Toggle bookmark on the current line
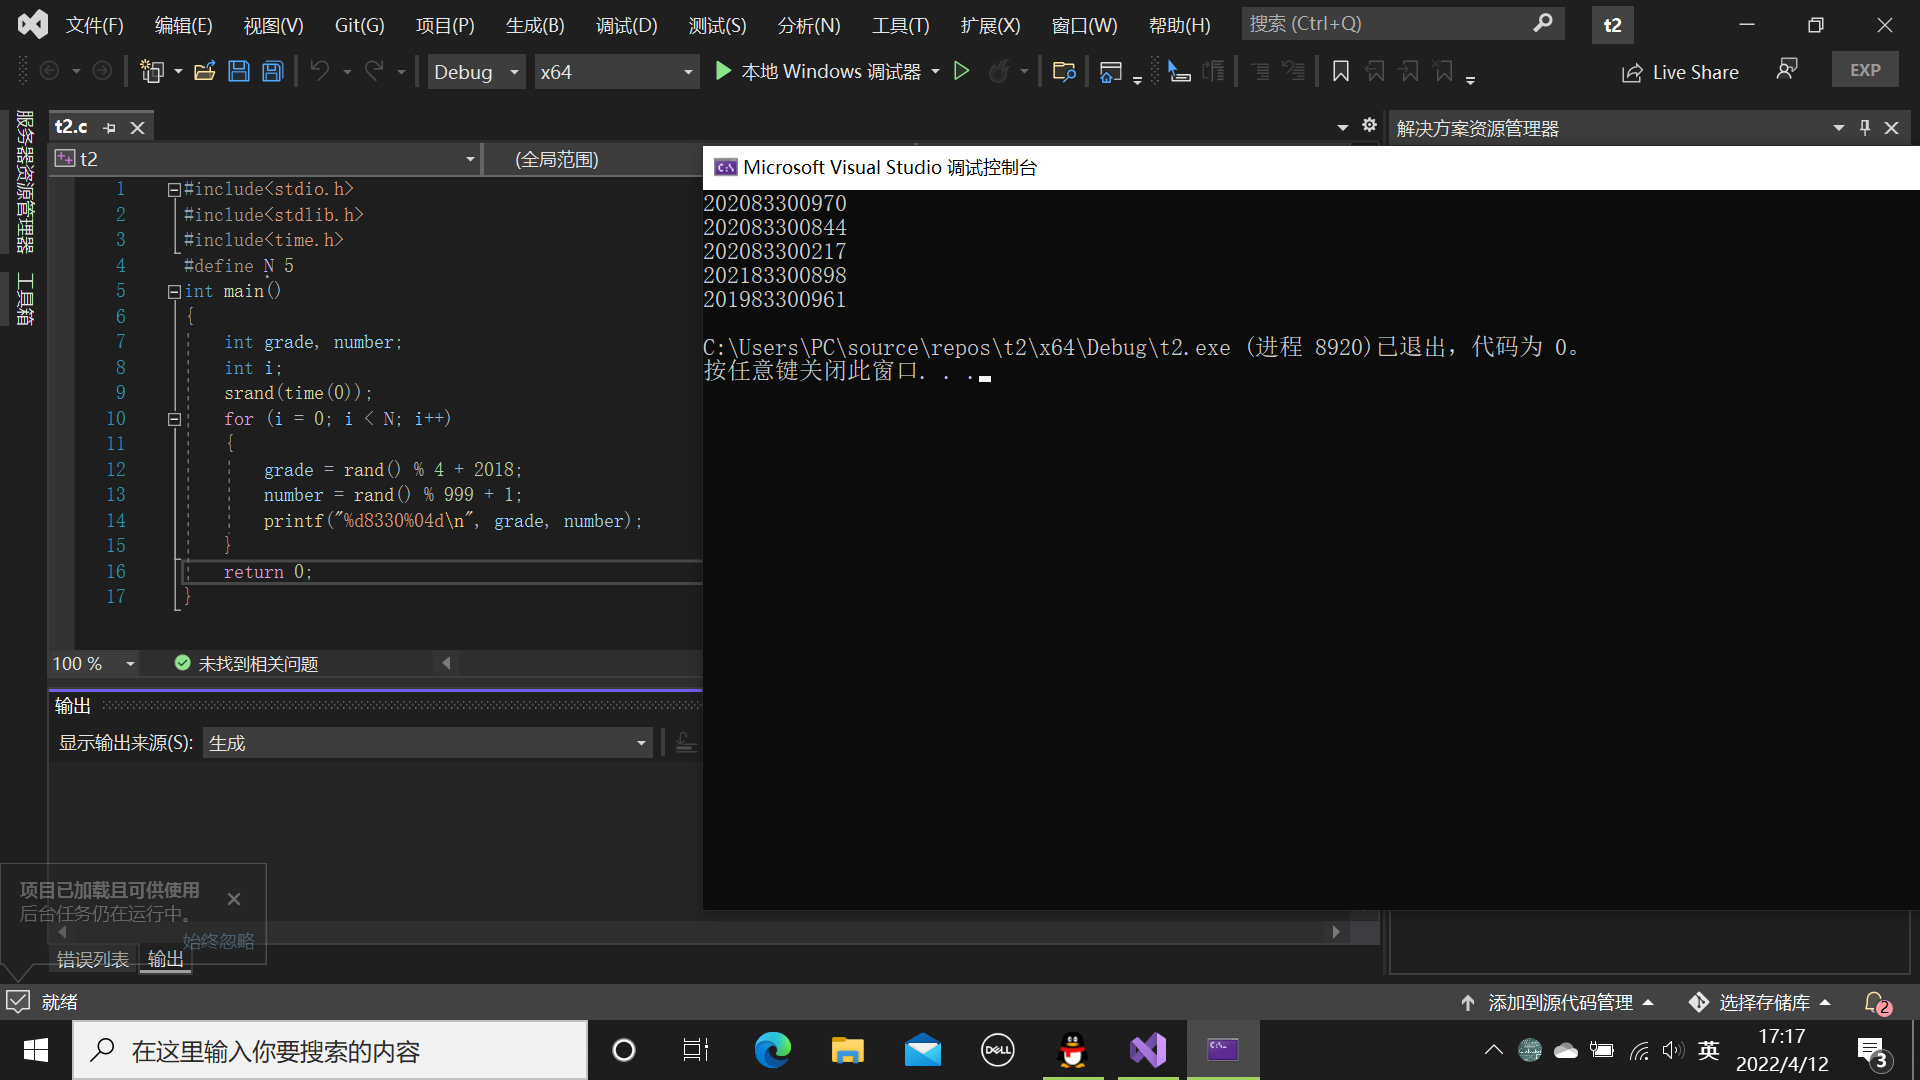 click(1341, 71)
